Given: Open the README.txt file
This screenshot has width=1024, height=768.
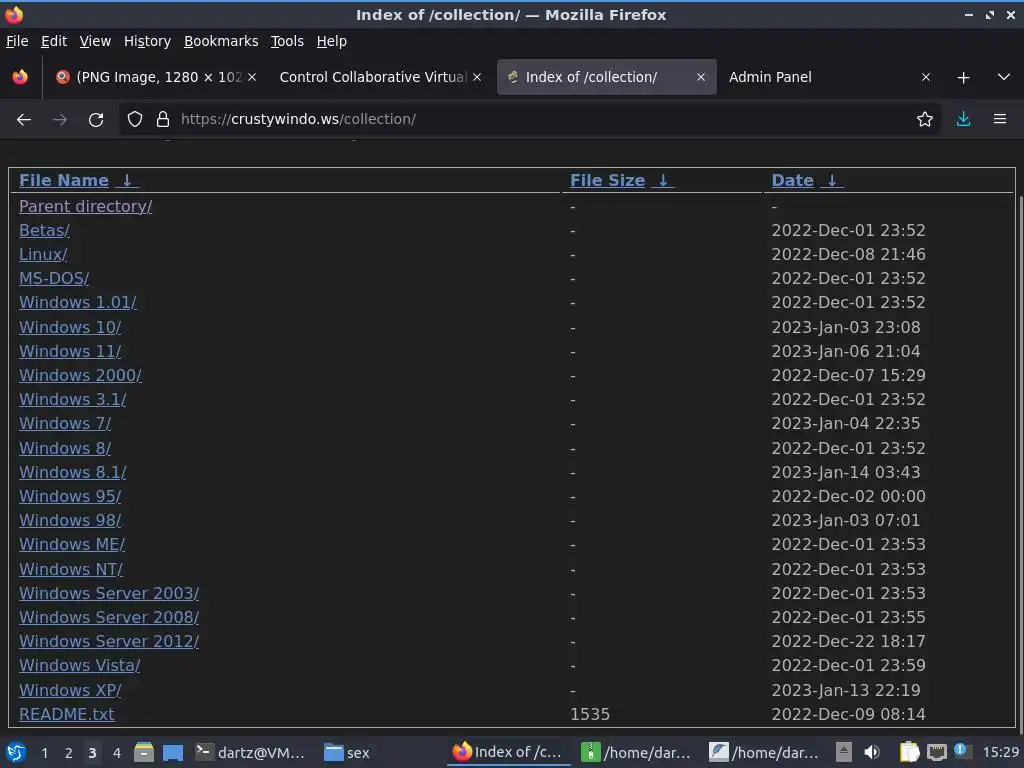Looking at the screenshot, I should point(67,714).
